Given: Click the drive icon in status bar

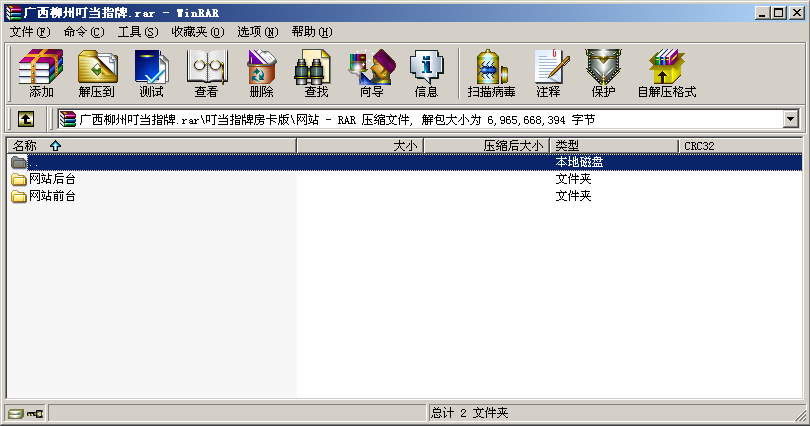Looking at the screenshot, I should tap(16, 413).
